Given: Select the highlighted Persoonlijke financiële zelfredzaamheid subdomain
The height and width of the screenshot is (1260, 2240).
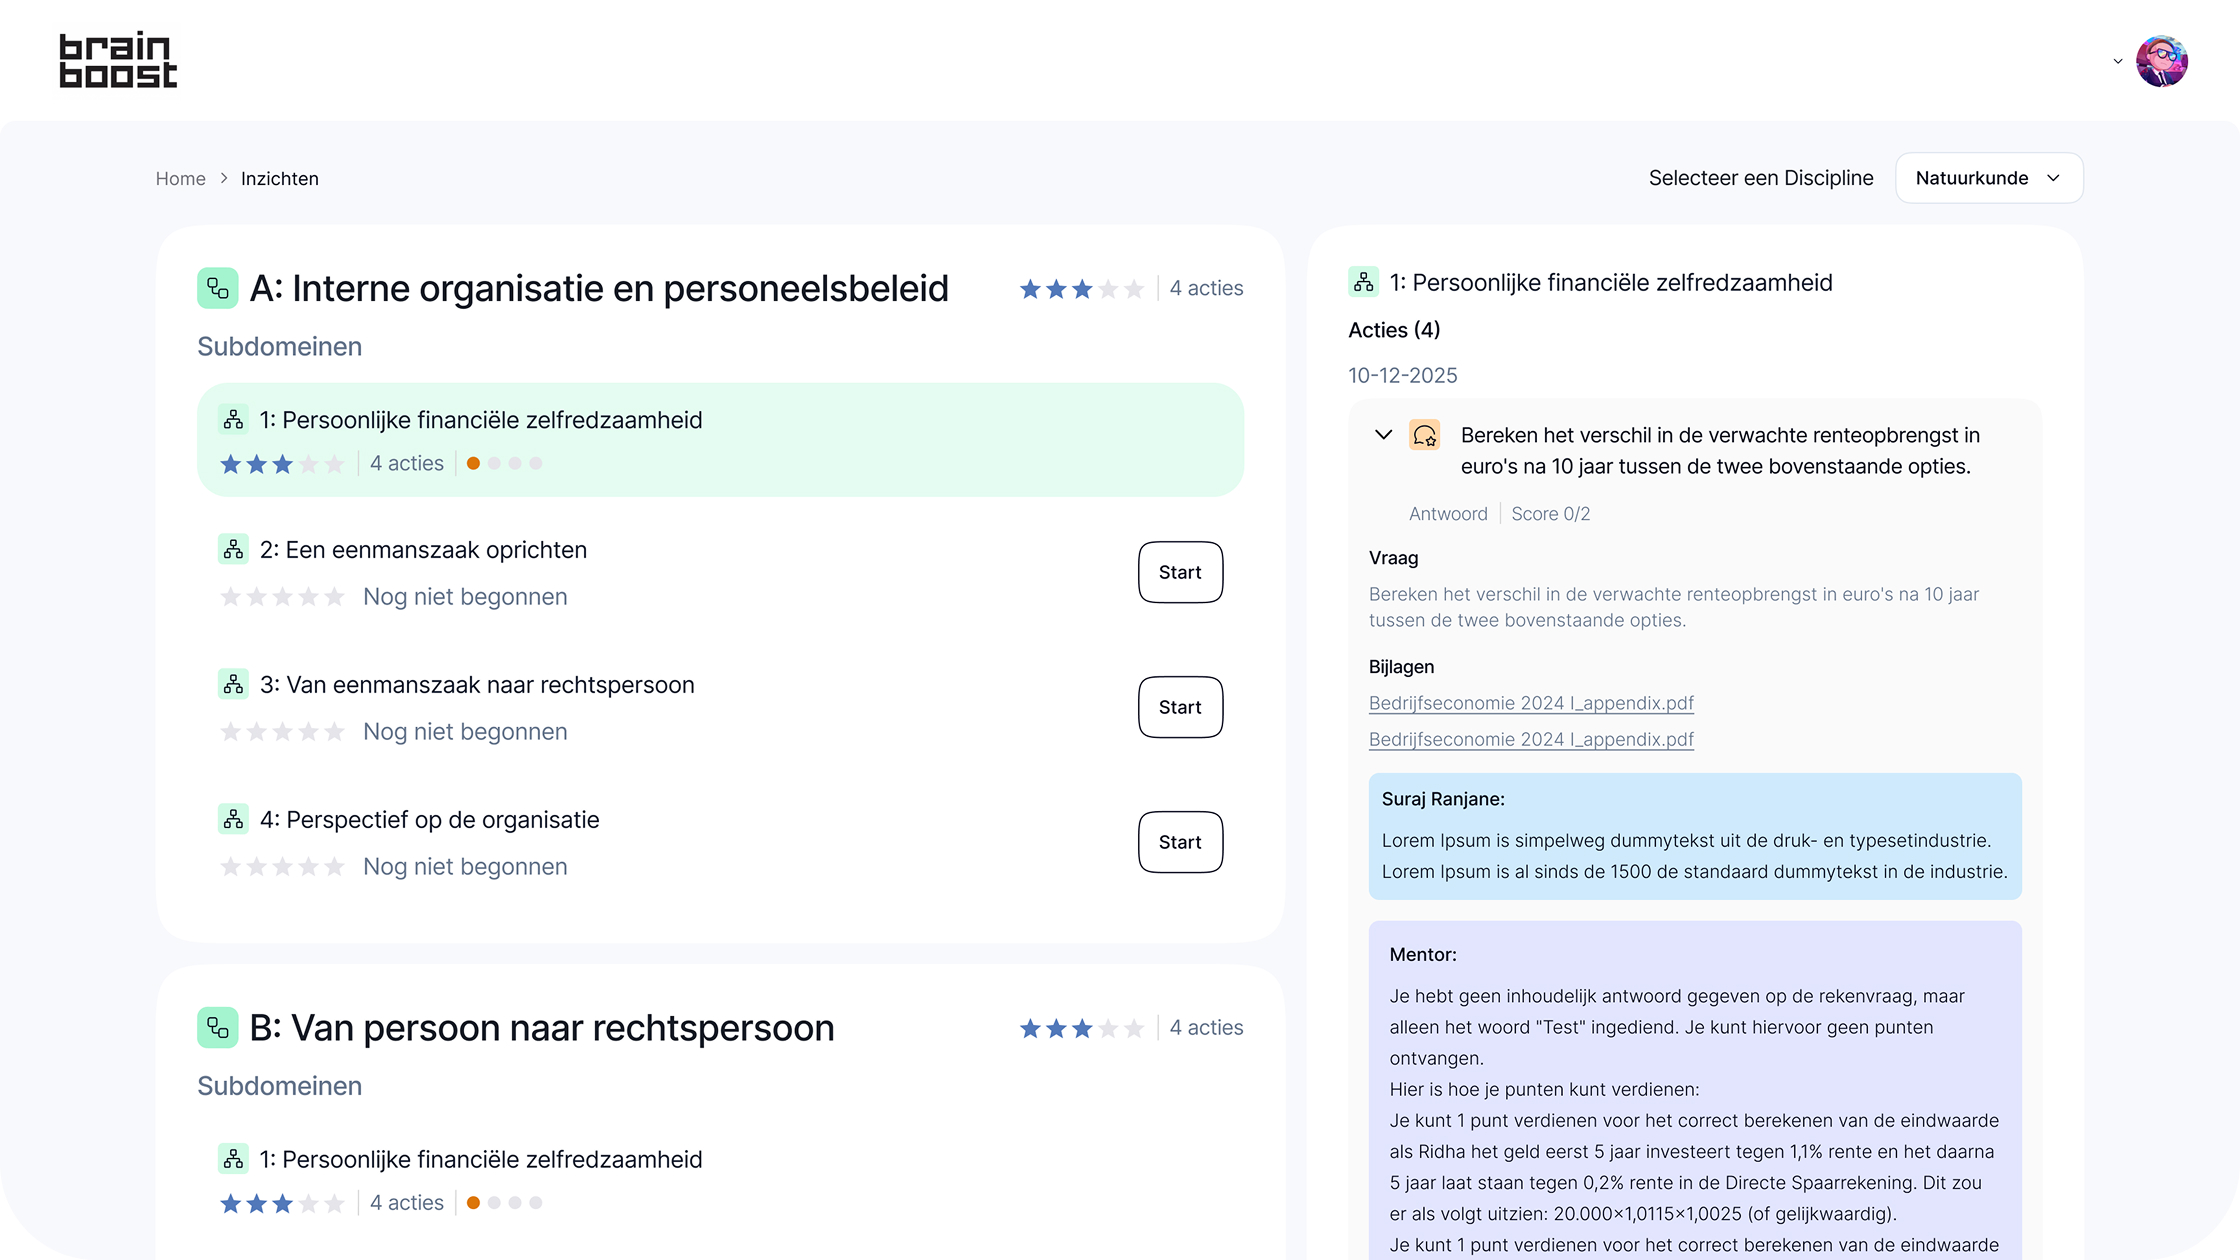Looking at the screenshot, I should (720, 440).
